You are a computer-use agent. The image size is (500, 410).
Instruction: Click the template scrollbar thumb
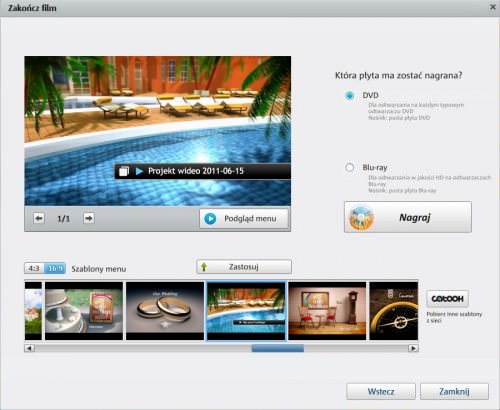point(278,348)
